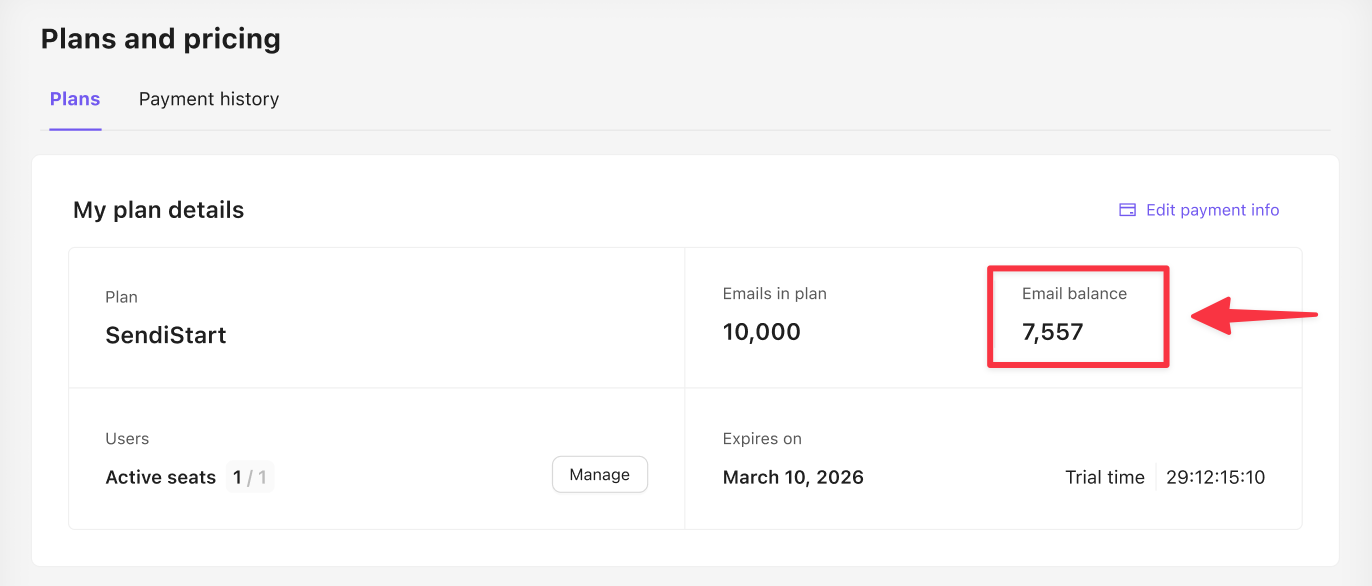Click the Trial time label
This screenshot has height=586, width=1372.
point(1104,477)
